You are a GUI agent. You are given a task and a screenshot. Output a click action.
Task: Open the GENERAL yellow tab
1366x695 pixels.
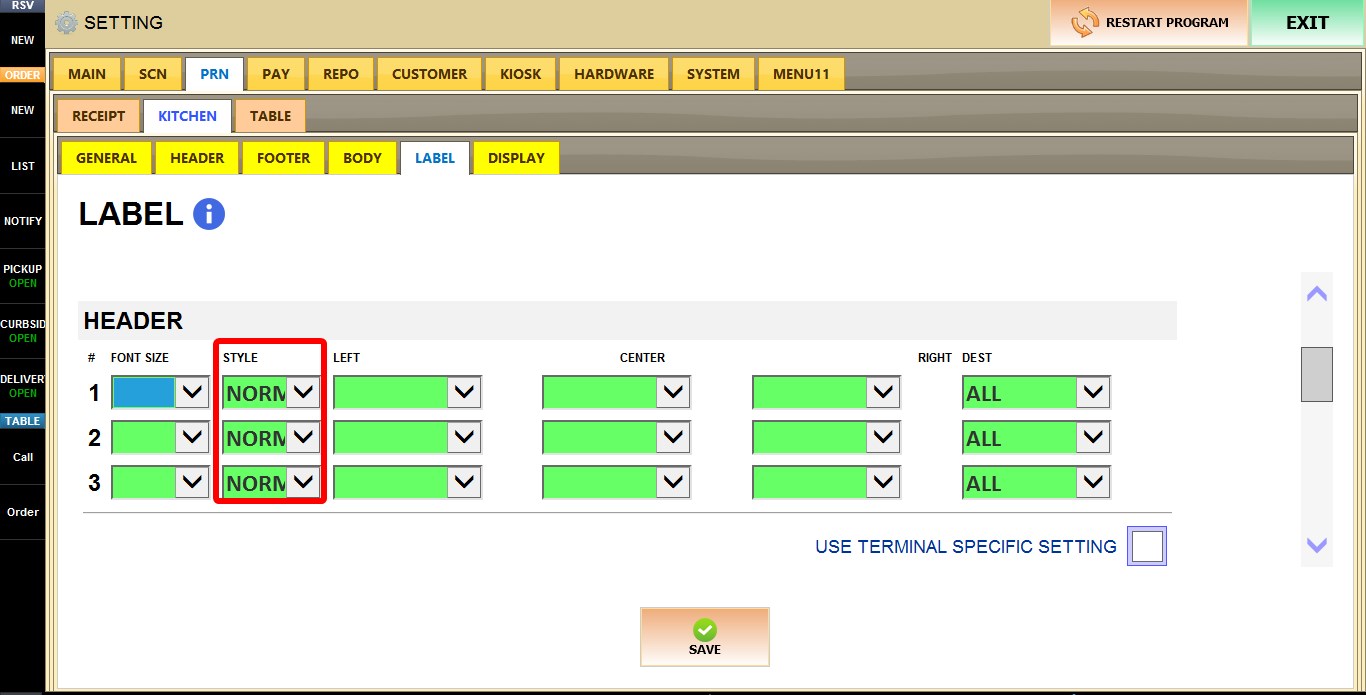click(106, 158)
